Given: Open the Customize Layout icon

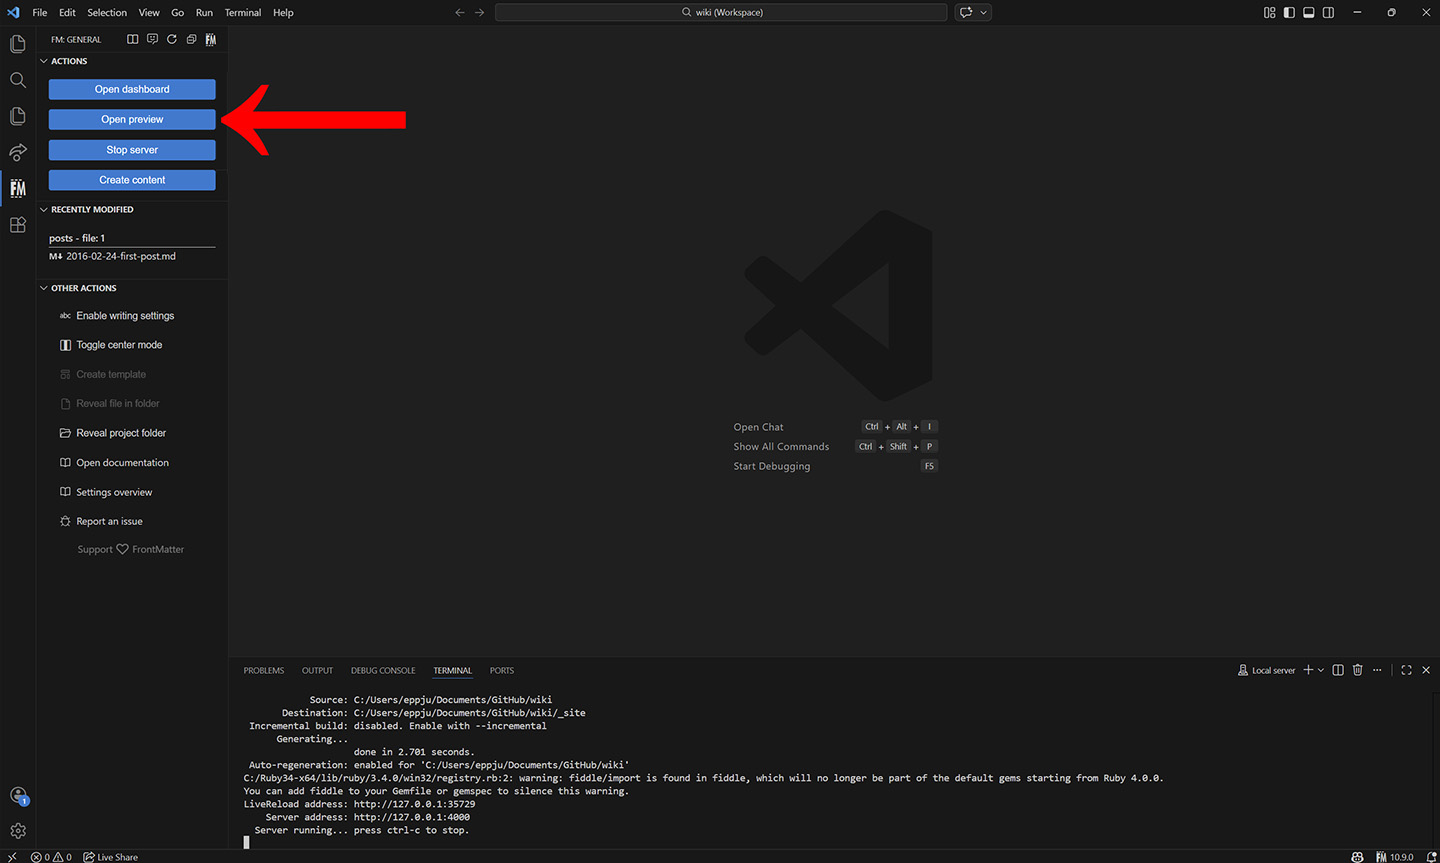Looking at the screenshot, I should tap(1269, 12).
